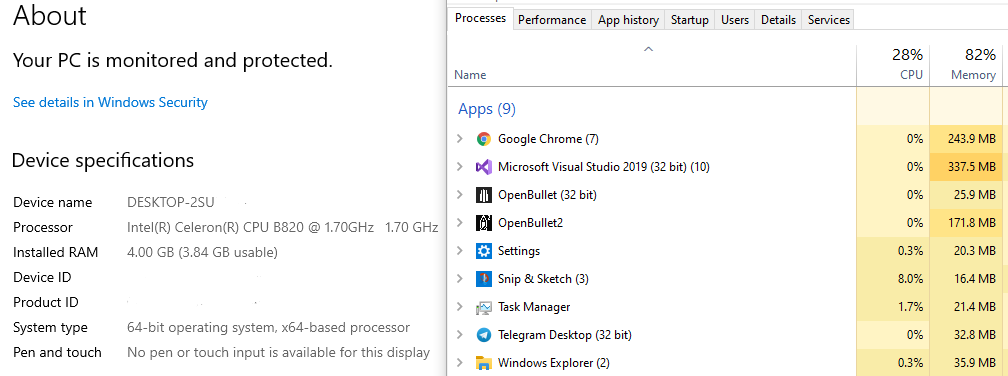Click the sort arrow above Name column
Viewport: 1008px width, 376px height.
pos(649,49)
